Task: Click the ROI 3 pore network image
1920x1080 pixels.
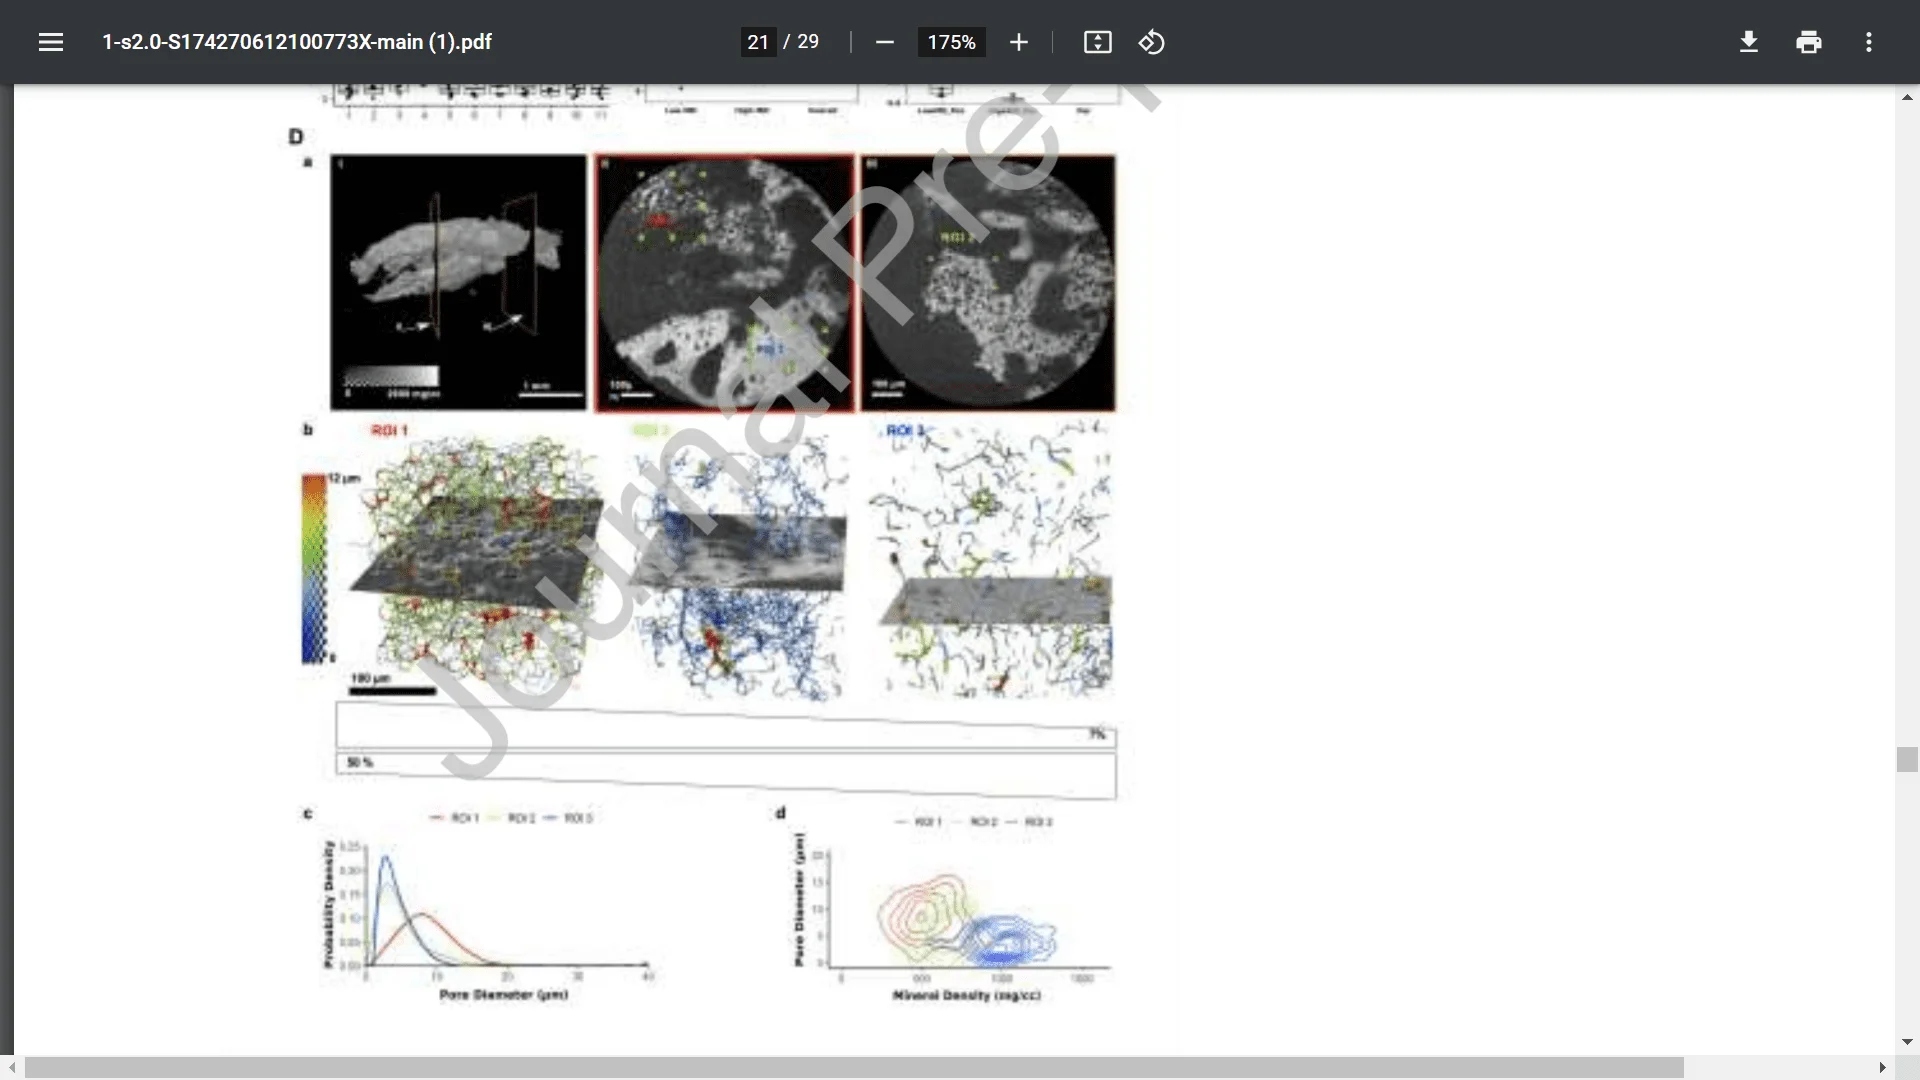Action: [x=992, y=560]
